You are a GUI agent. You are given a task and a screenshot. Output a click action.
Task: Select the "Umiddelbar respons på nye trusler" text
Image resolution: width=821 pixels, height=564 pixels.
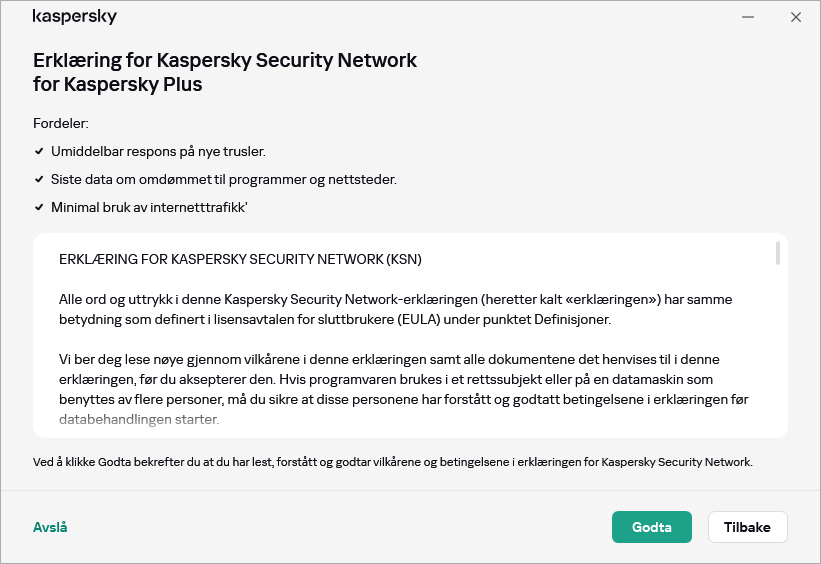point(158,152)
